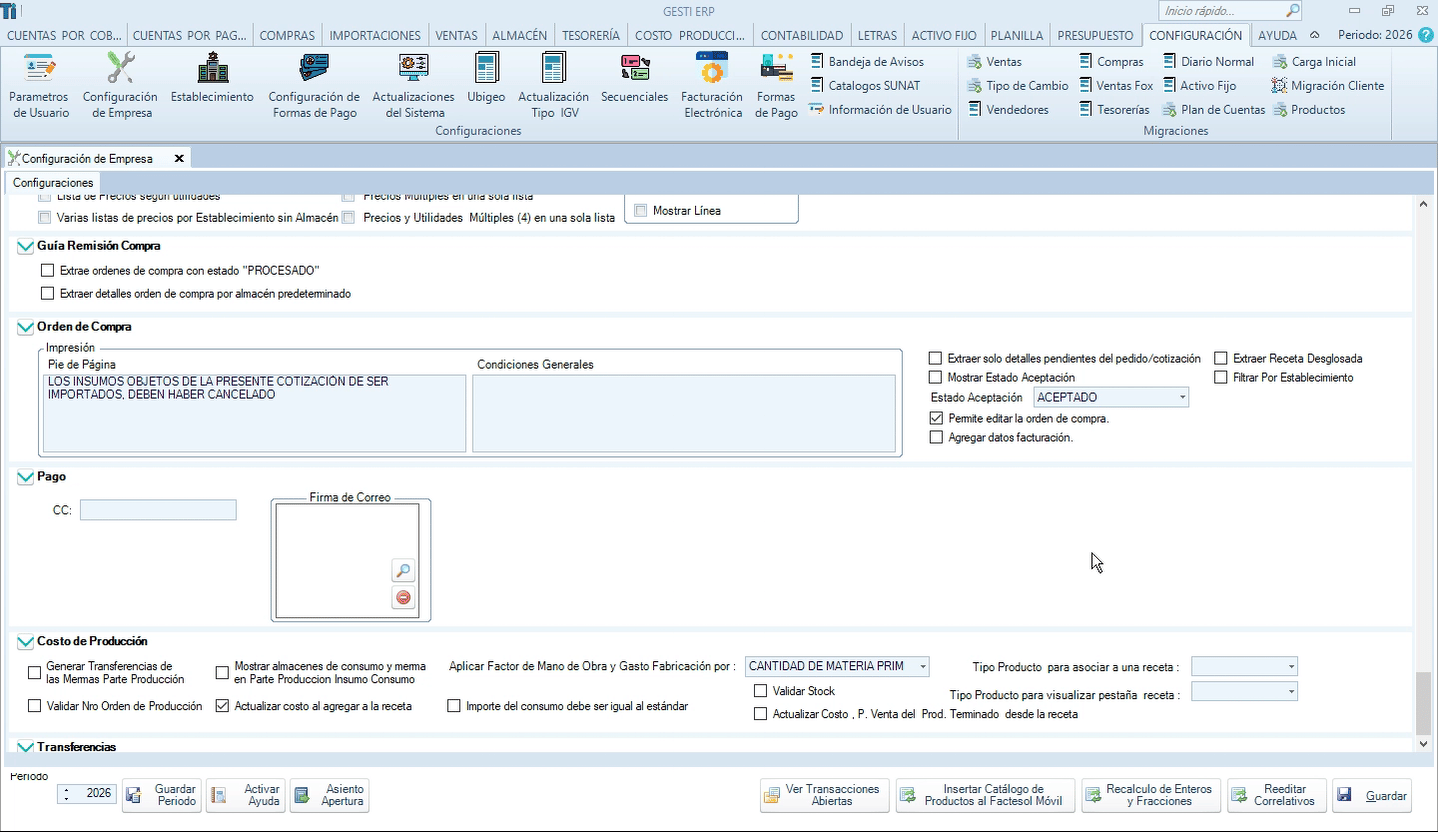Click the CC email input field
The height and width of the screenshot is (832, 1438).
[158, 510]
